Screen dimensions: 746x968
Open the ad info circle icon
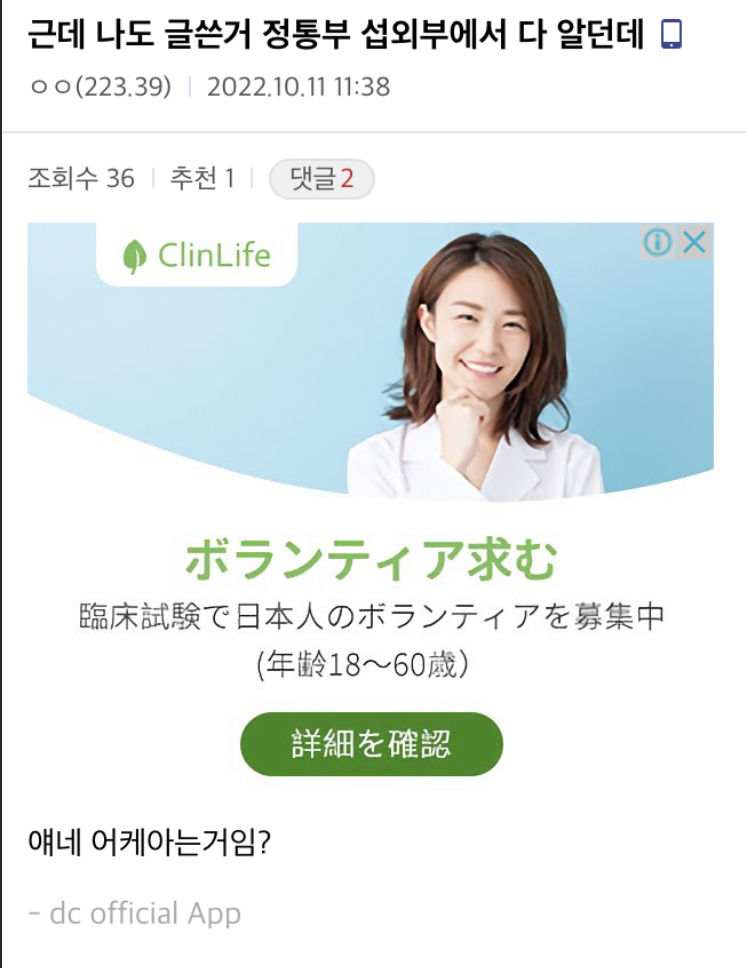point(658,242)
